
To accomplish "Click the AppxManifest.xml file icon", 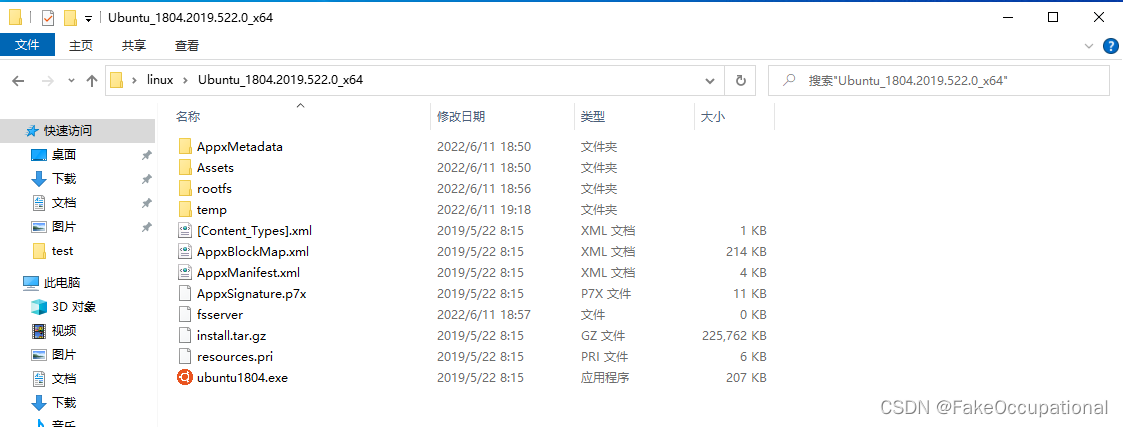I will pyautogui.click(x=185, y=273).
